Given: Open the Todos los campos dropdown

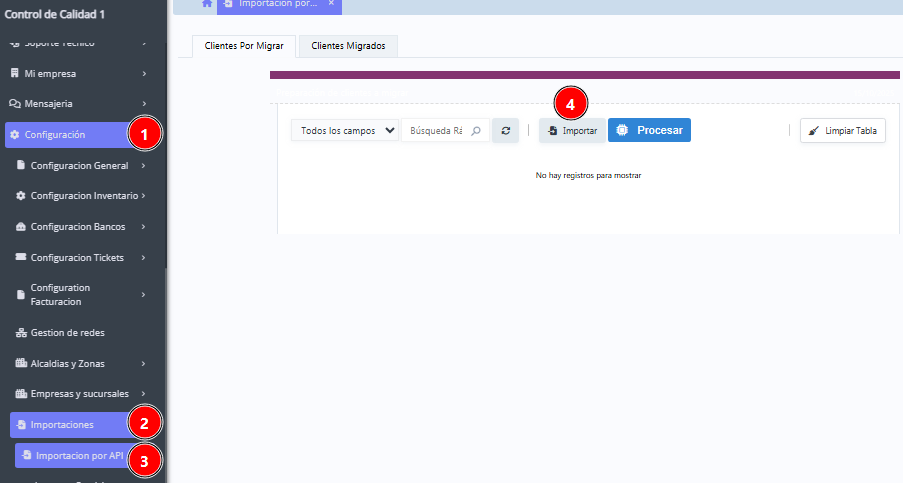Looking at the screenshot, I should click(x=345, y=131).
